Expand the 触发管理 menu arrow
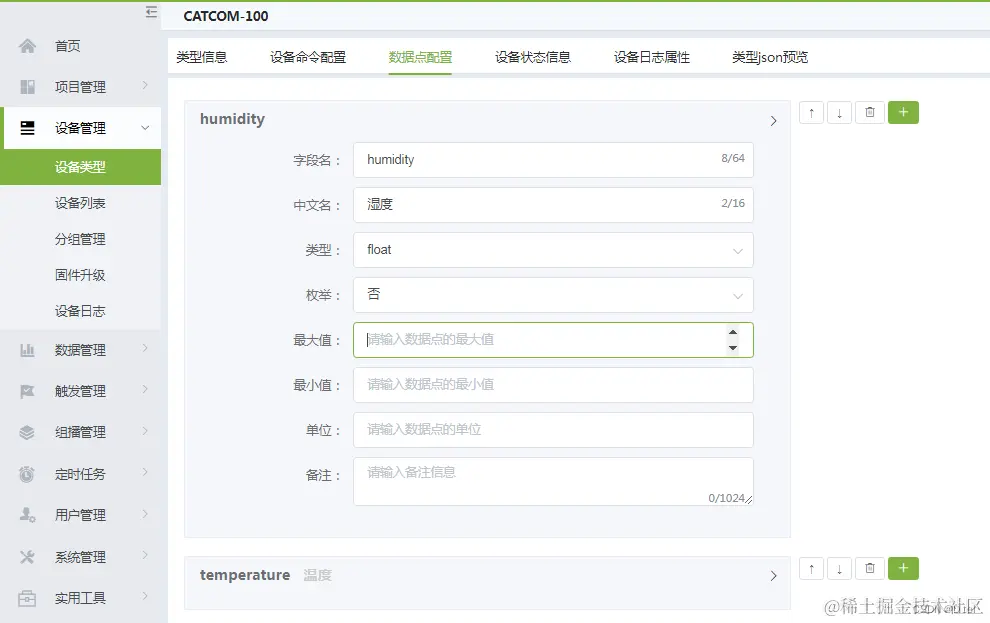The height and width of the screenshot is (623, 990). coord(145,389)
